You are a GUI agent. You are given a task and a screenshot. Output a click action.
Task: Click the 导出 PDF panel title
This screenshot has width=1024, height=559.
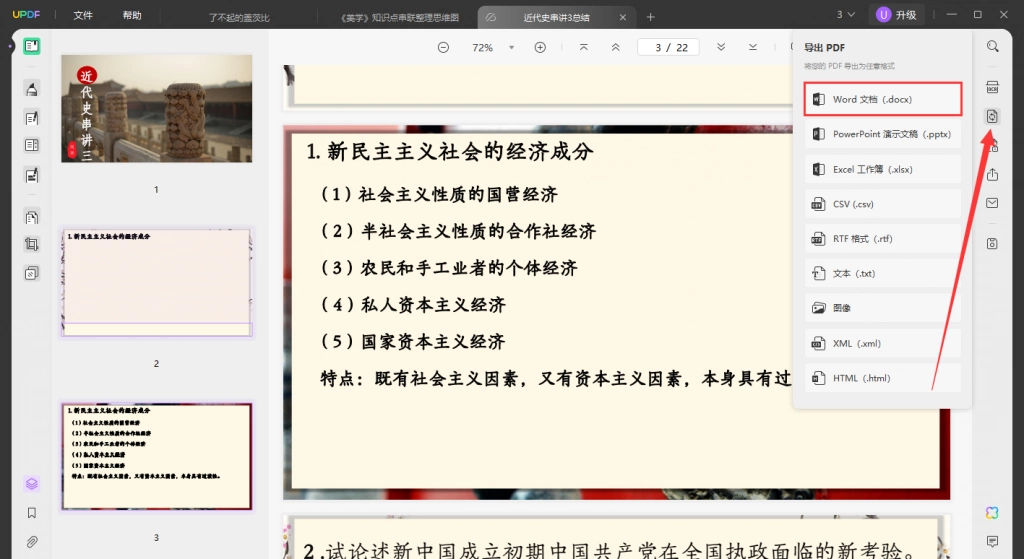(824, 47)
